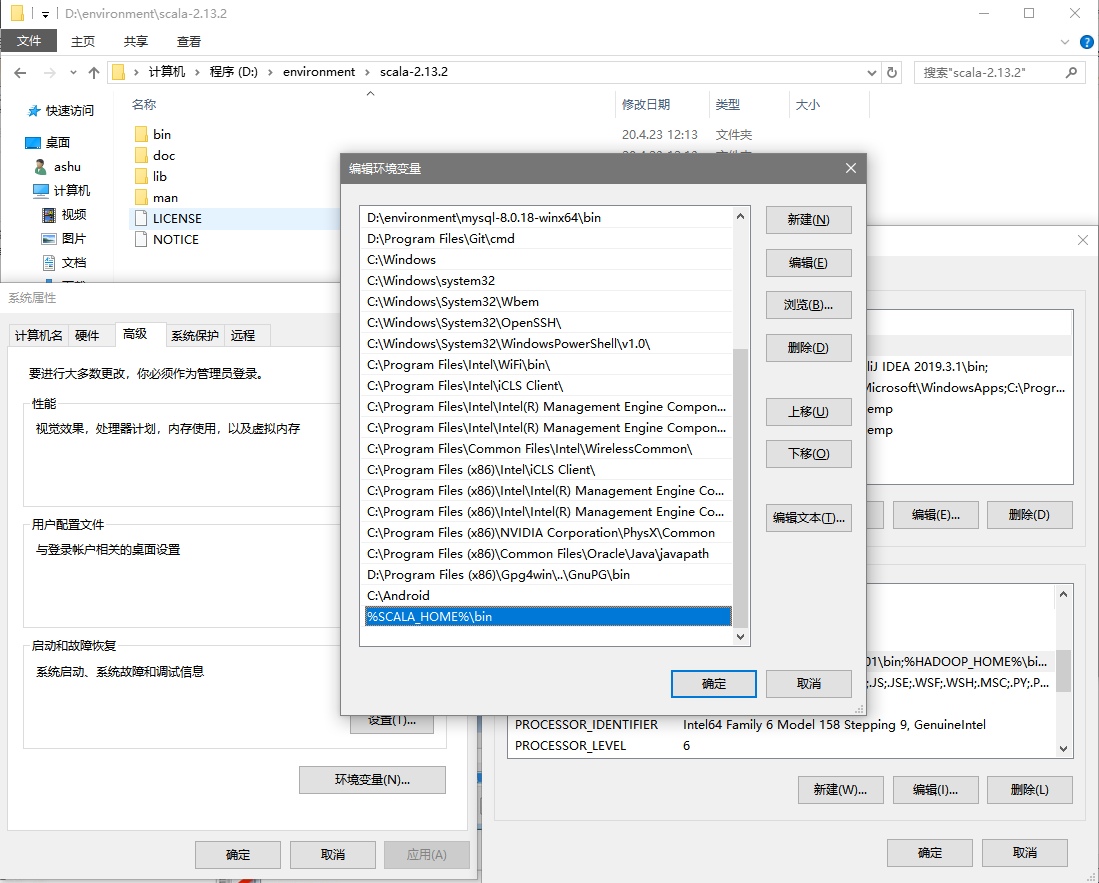Click 下移(O) to move the entry down
This screenshot has height=883, width=1099.
point(808,454)
